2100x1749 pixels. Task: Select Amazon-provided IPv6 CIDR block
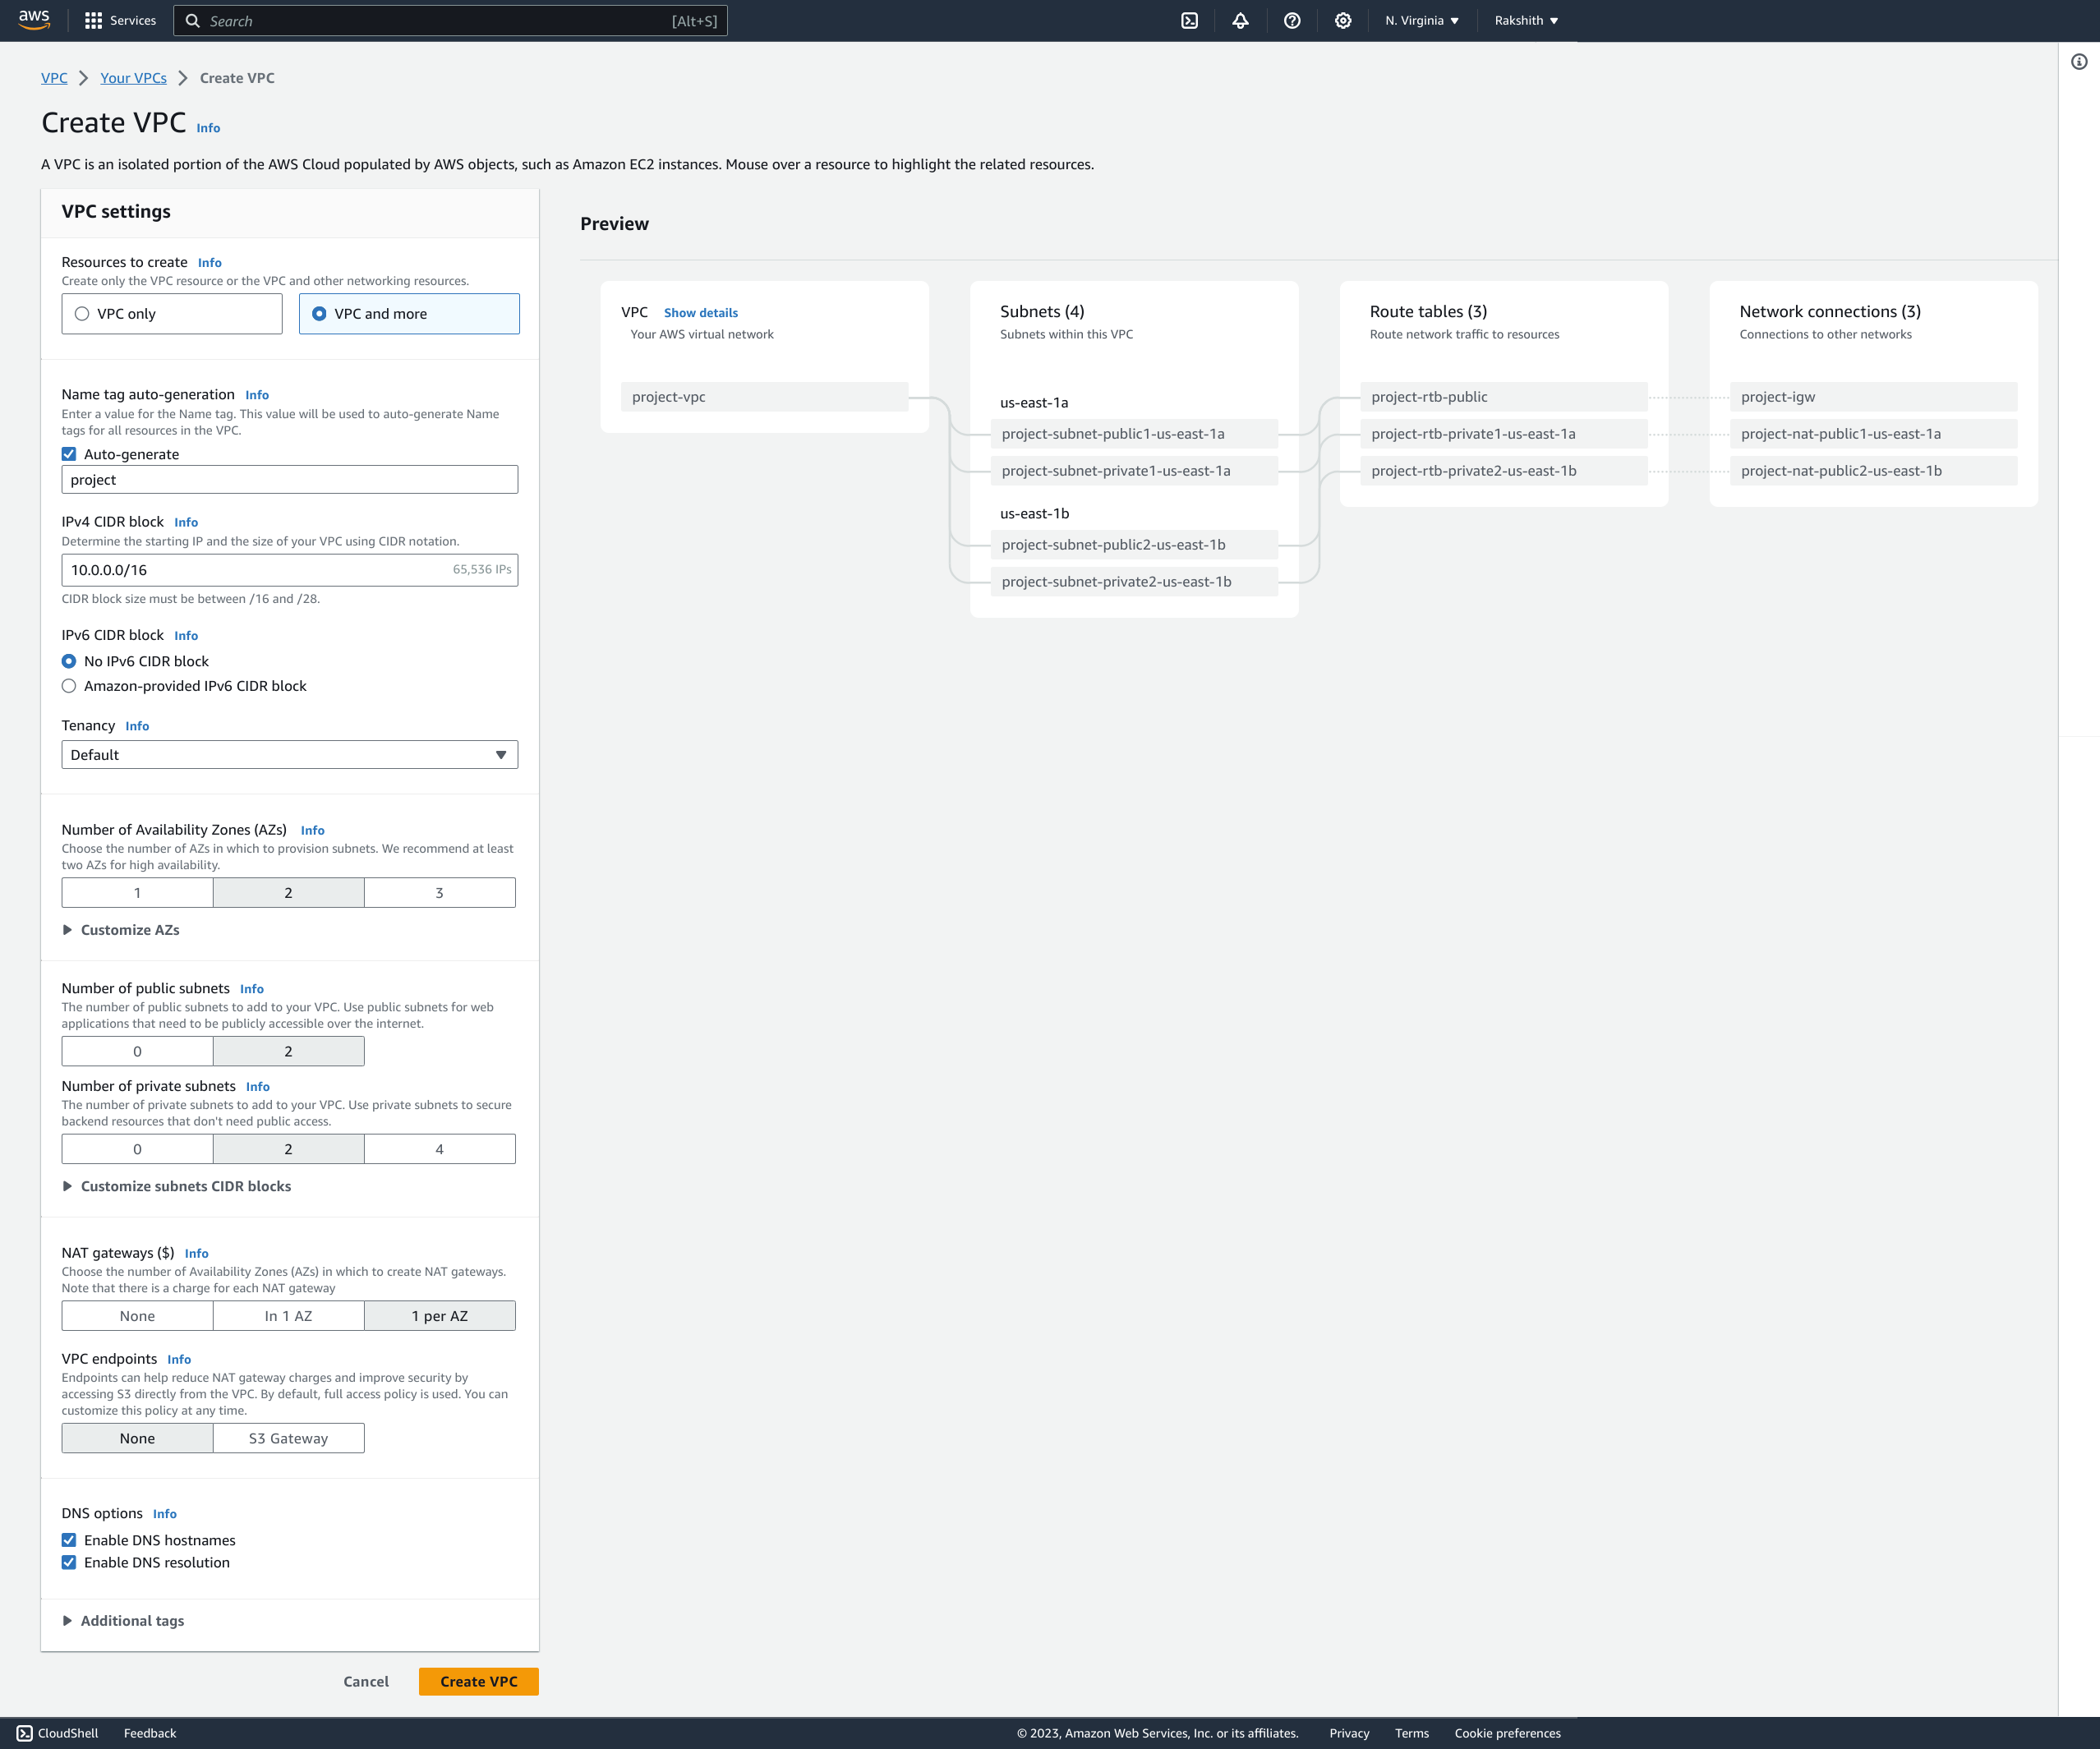(69, 686)
